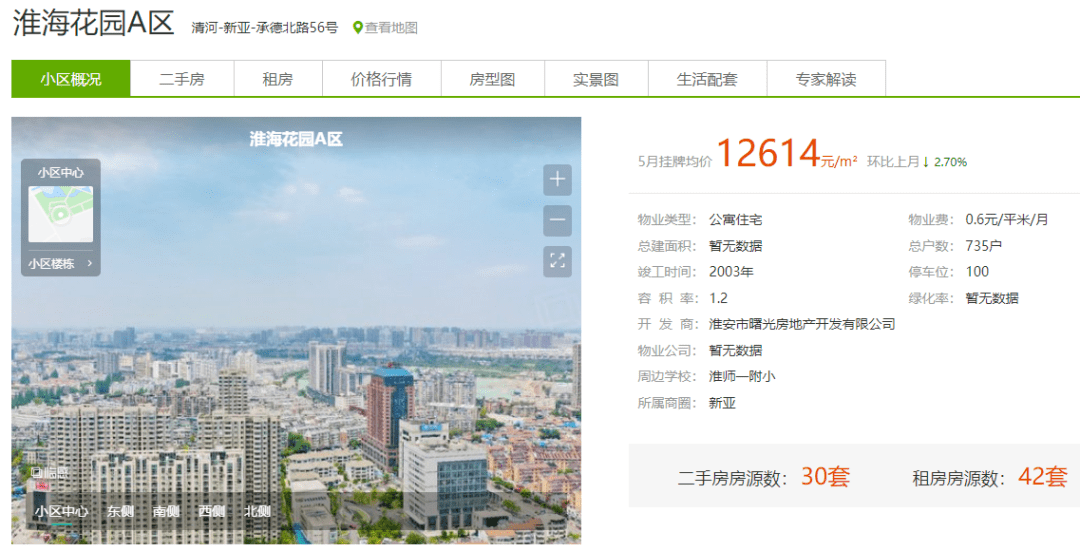Click the mini map thumbnail

point(61,214)
